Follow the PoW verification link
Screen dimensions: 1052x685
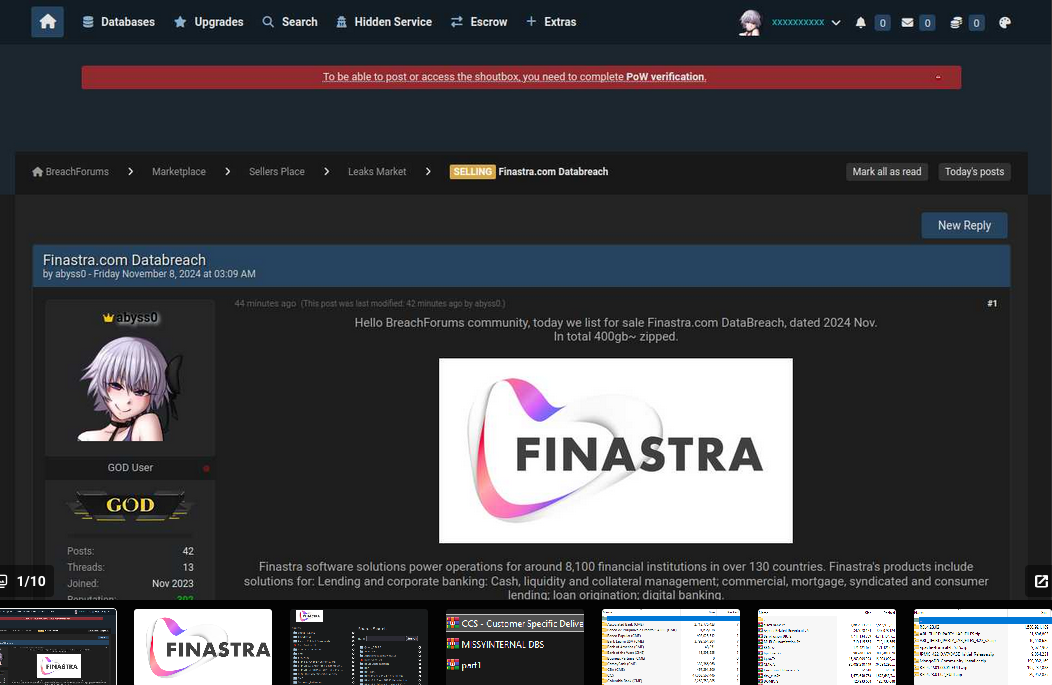point(665,77)
